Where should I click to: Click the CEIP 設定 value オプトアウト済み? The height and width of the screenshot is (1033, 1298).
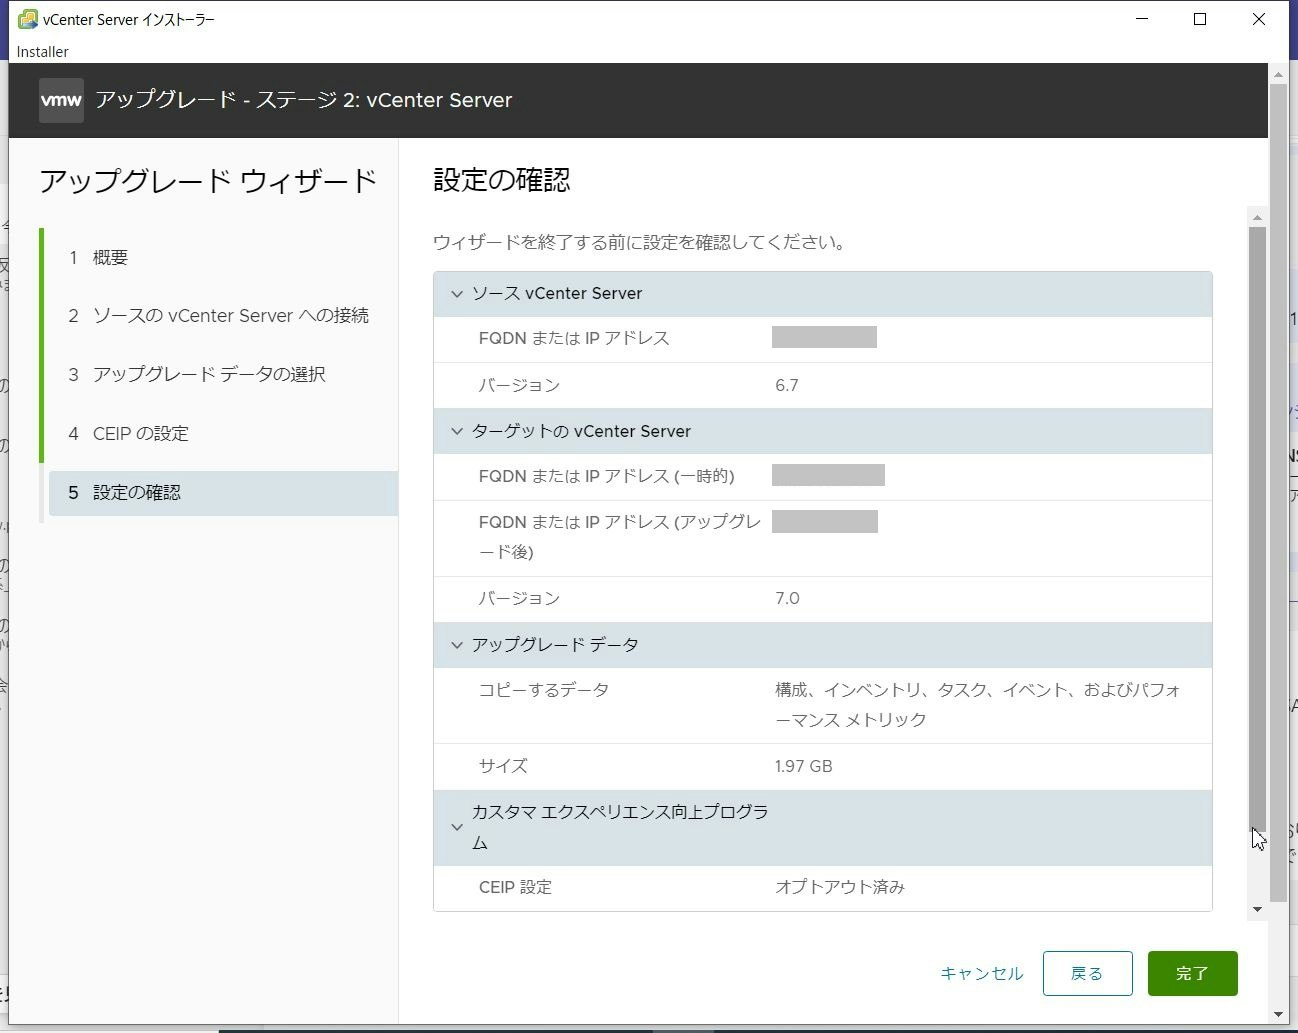[x=839, y=887]
